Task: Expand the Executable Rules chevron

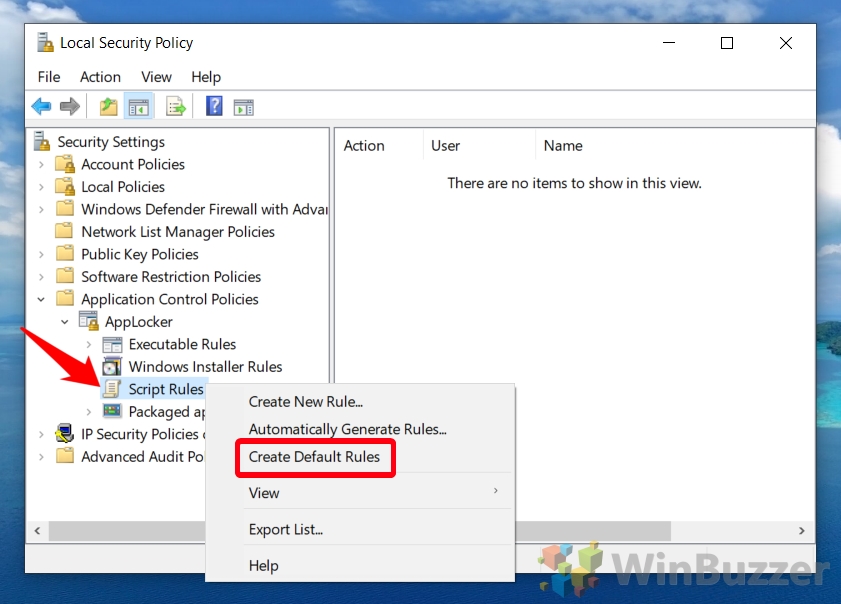Action: [88, 344]
